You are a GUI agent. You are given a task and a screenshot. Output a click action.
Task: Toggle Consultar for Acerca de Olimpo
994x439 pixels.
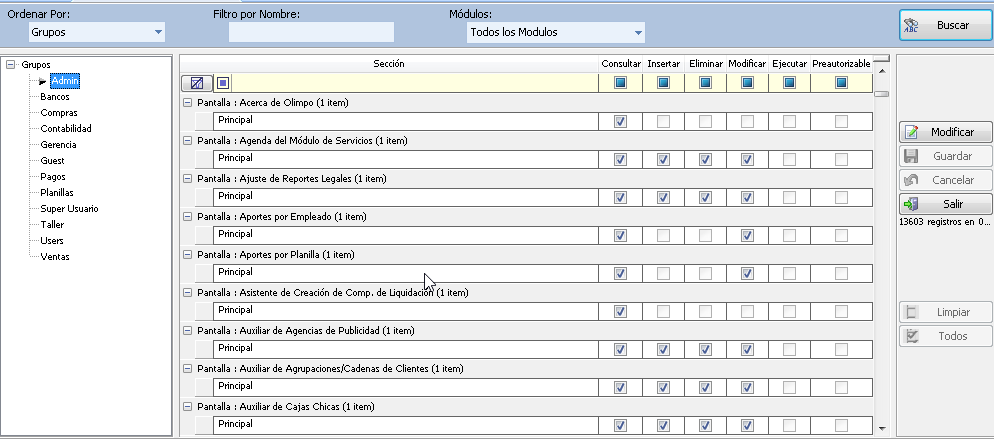pos(620,121)
